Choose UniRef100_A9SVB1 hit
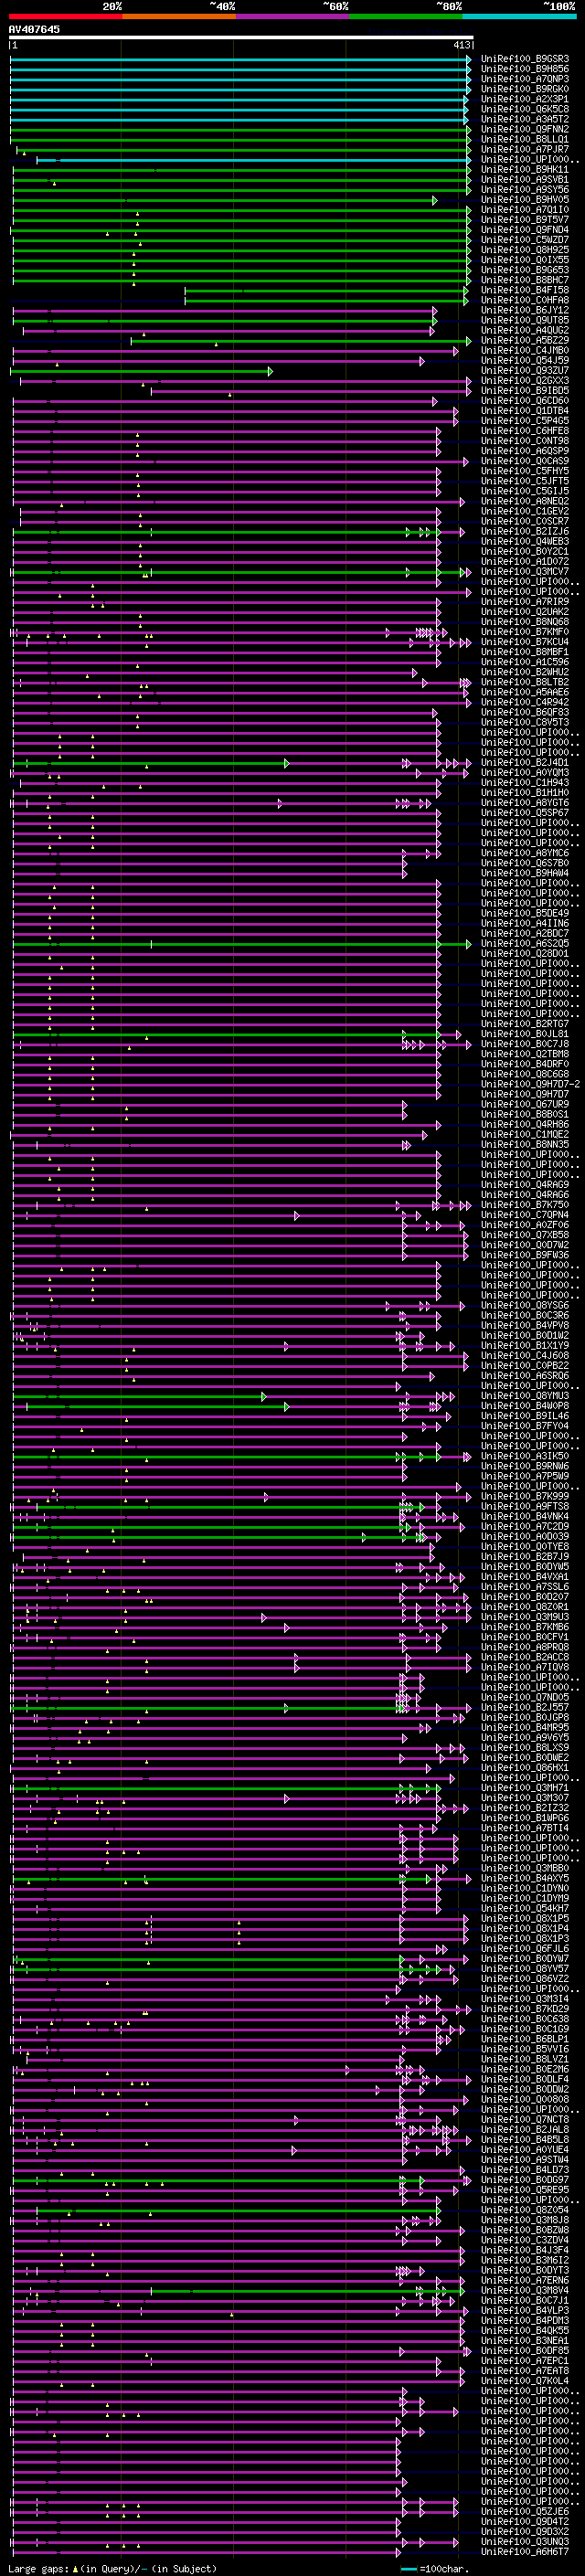Viewport: 585px width, 2576px height. 525,179
